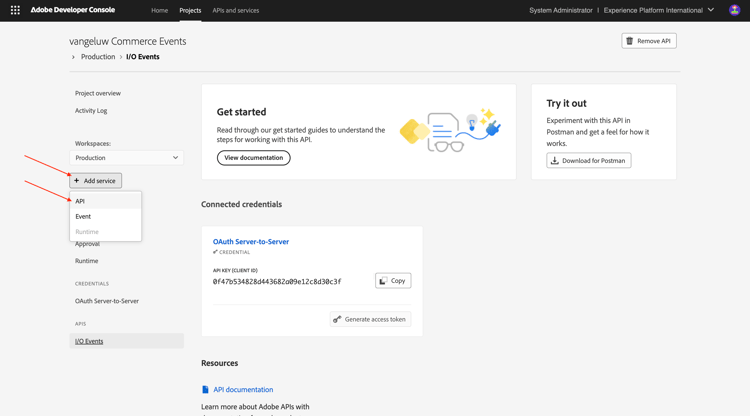This screenshot has height=416, width=750.
Task: Click the download icon in Download for Postman
Action: tap(554, 161)
